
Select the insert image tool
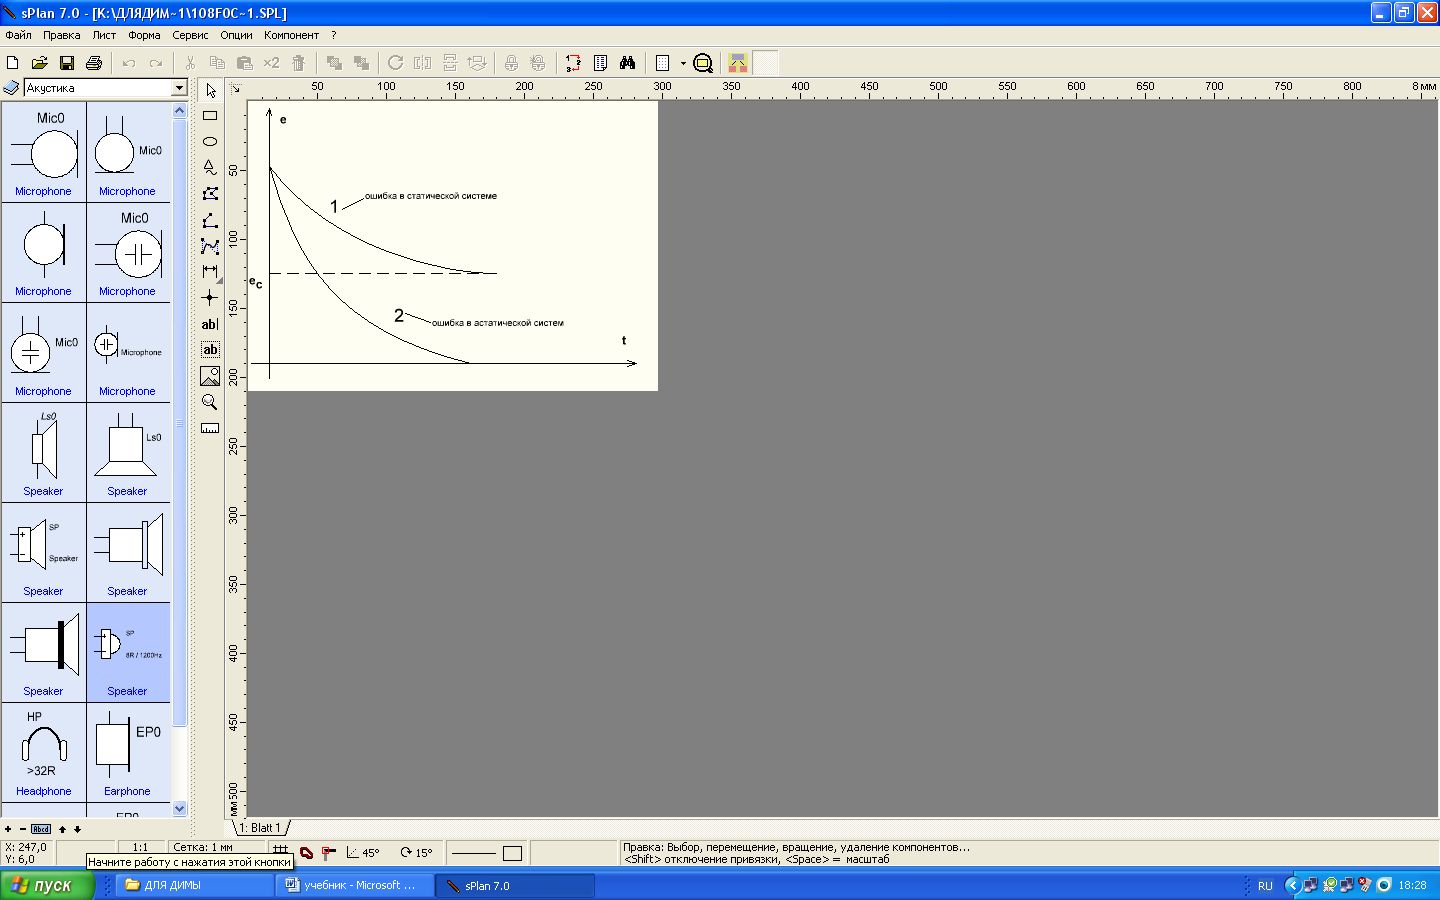tap(210, 376)
